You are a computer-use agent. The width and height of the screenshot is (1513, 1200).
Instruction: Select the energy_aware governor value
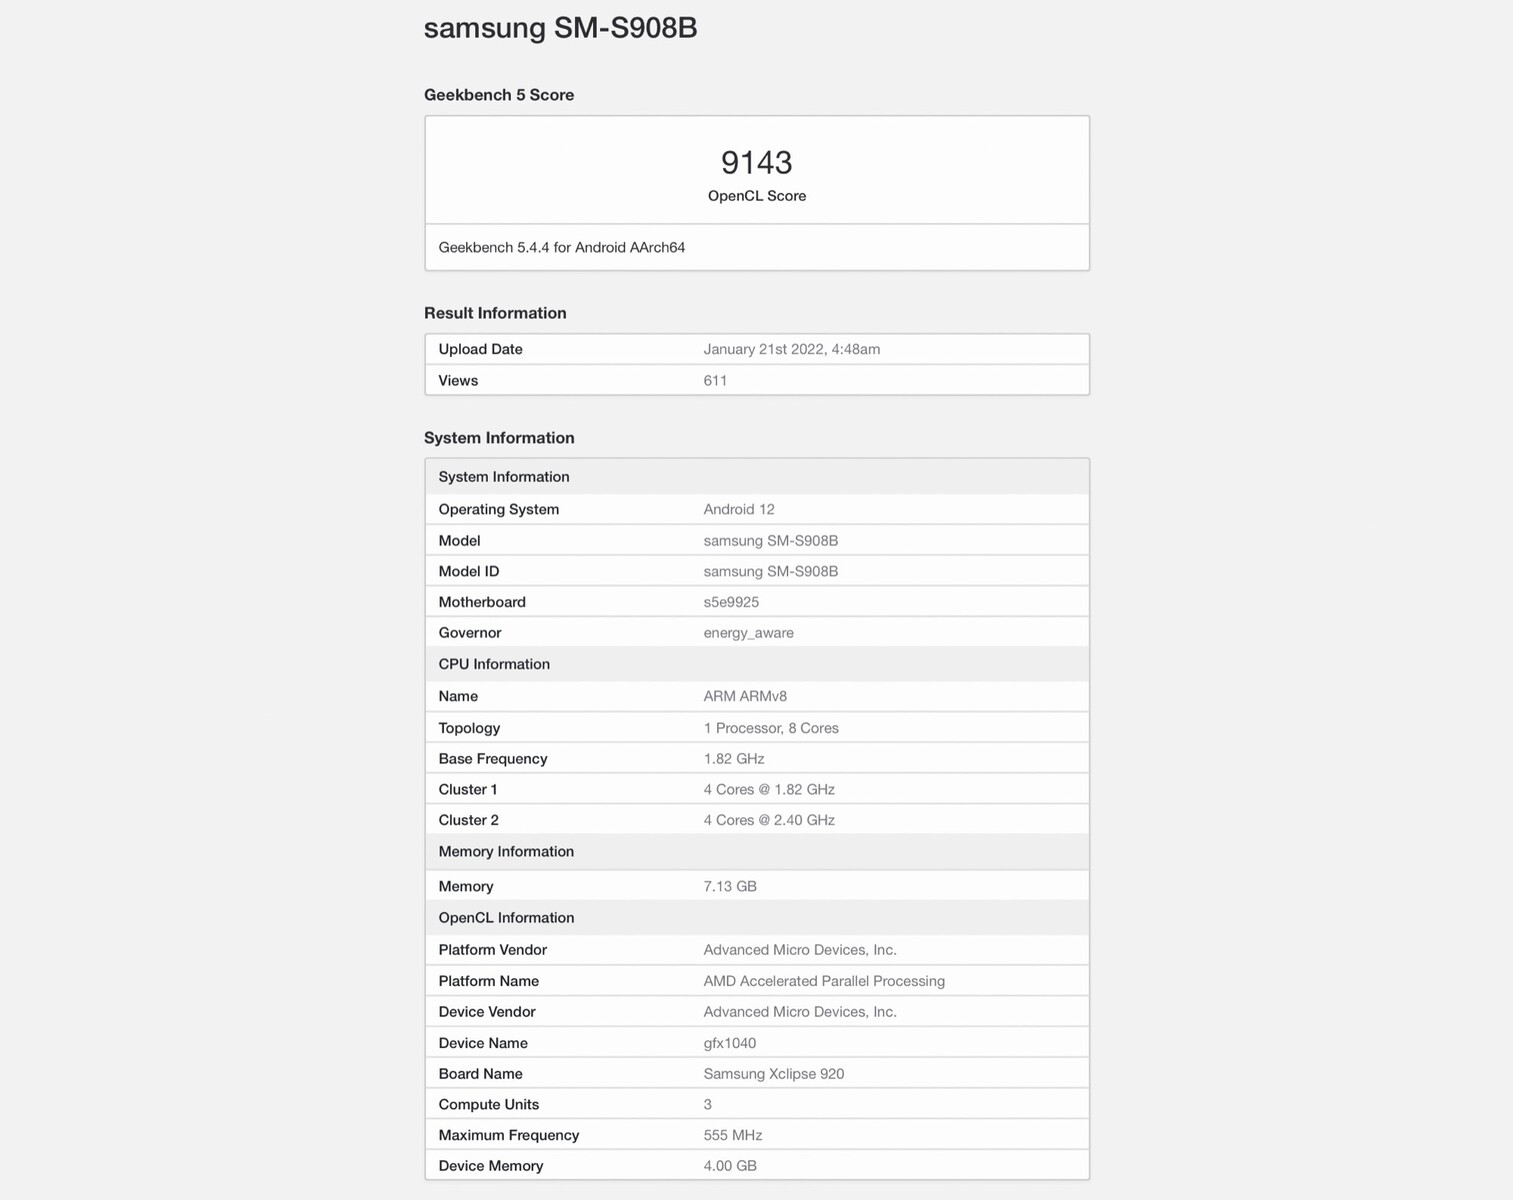coord(748,633)
